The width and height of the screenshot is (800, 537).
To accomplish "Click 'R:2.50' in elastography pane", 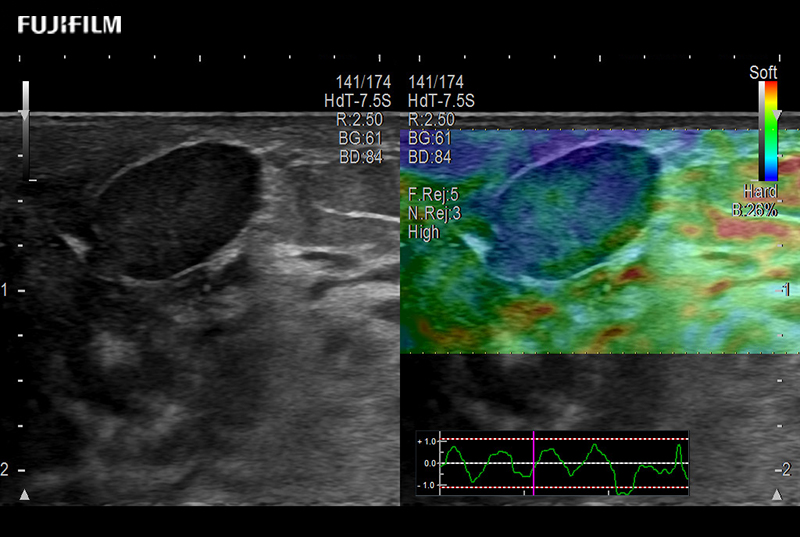I will click(432, 119).
